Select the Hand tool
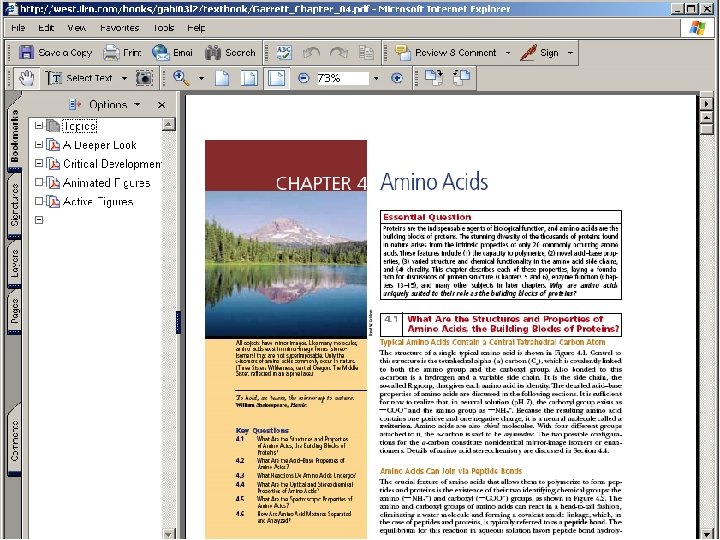The height and width of the screenshot is (540, 720). [x=27, y=79]
